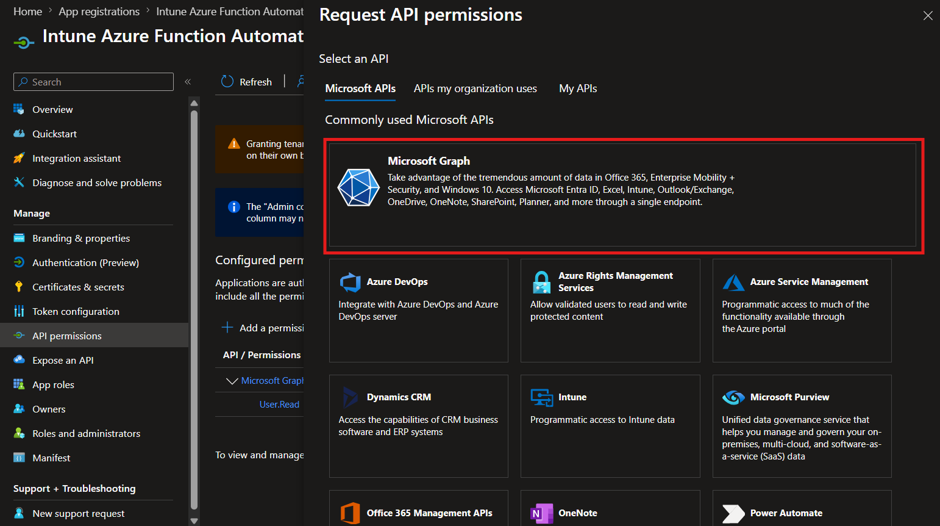The width and height of the screenshot is (940, 526).
Task: Click the Intune monitor icon
Action: click(541, 397)
